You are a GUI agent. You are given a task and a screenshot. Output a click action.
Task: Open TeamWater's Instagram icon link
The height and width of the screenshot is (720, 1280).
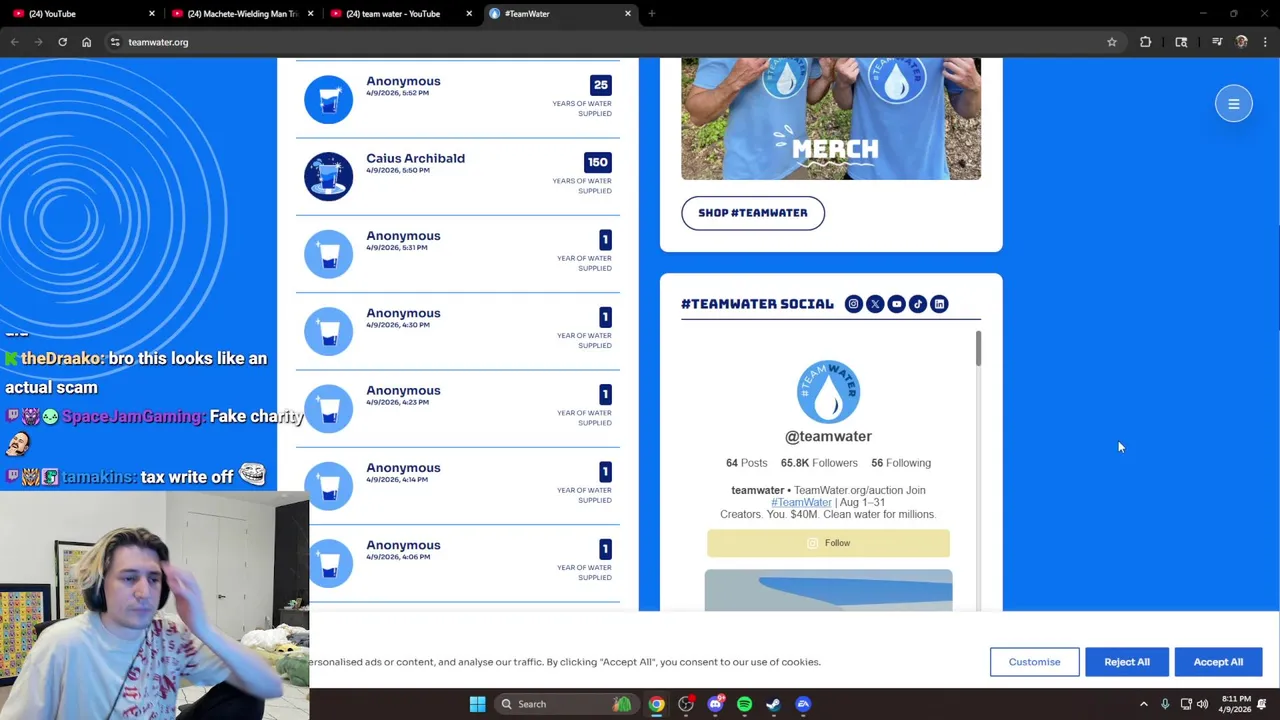tap(853, 304)
